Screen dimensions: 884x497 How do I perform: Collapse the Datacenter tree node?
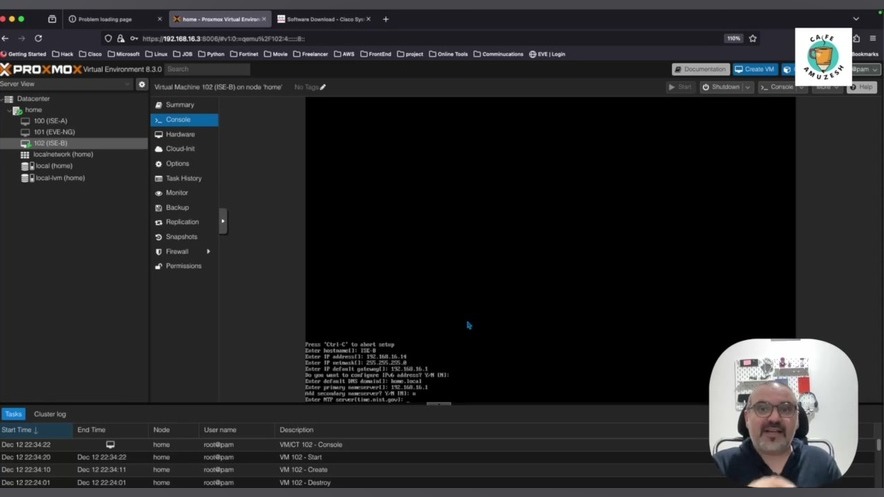(x=3, y=99)
